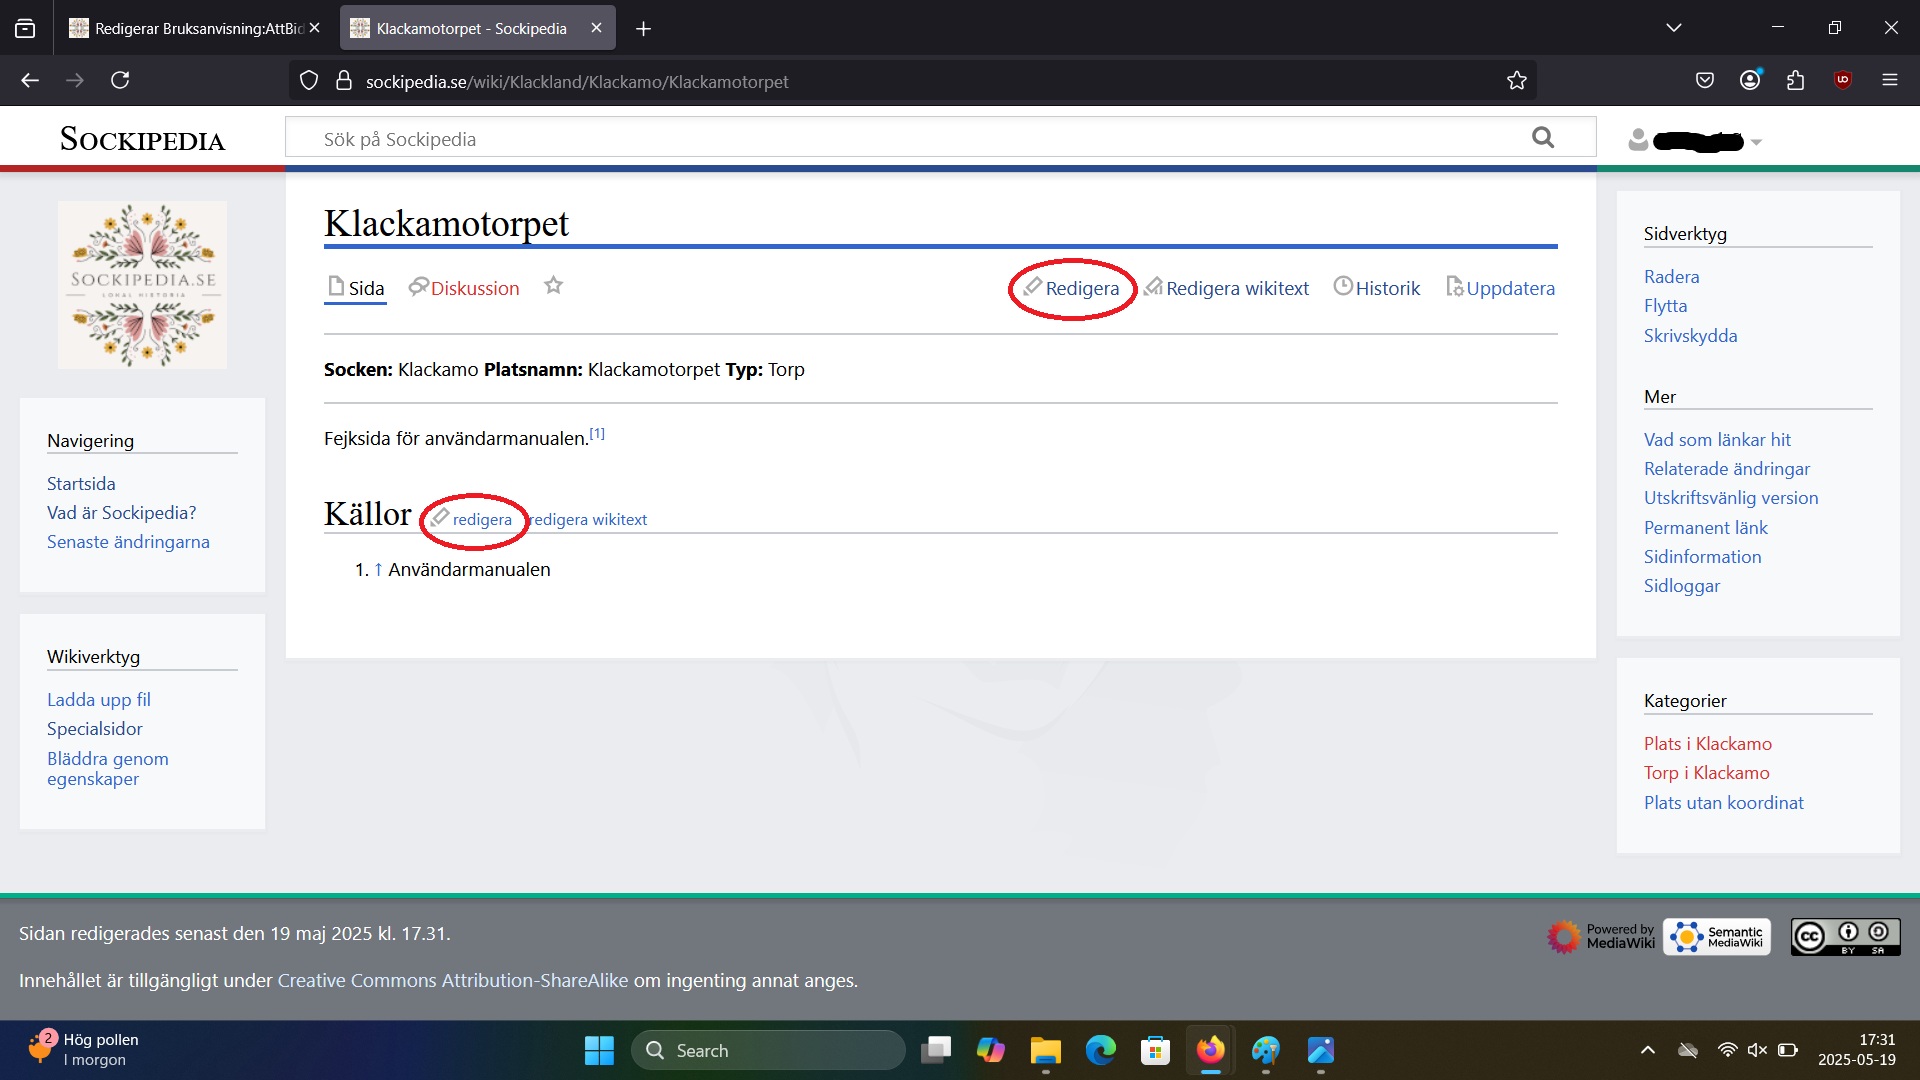Reload the page with the refresh icon
The image size is (1920, 1080).
[x=120, y=81]
